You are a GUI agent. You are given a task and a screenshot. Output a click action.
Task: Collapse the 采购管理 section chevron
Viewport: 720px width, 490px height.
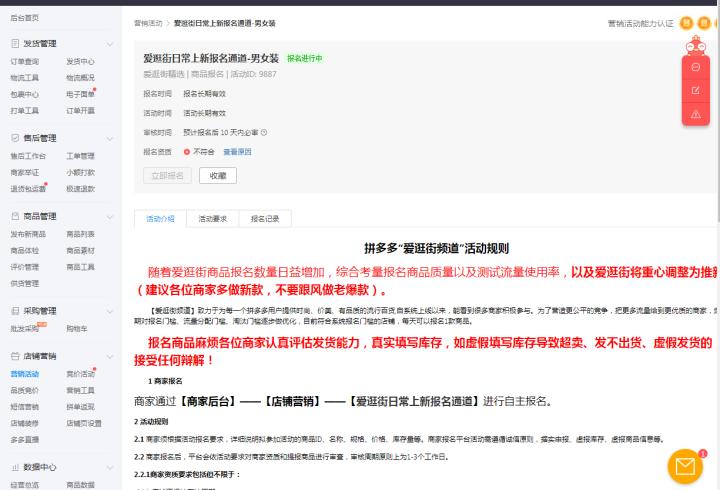click(110, 311)
